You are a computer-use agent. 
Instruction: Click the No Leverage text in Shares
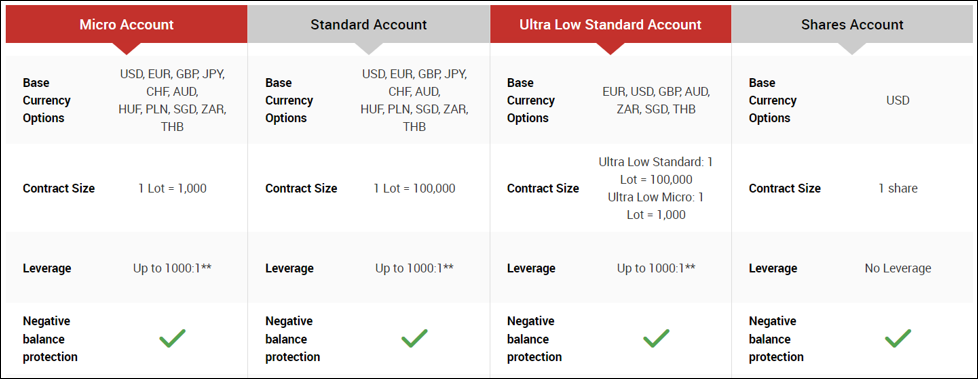pyautogui.click(x=898, y=268)
